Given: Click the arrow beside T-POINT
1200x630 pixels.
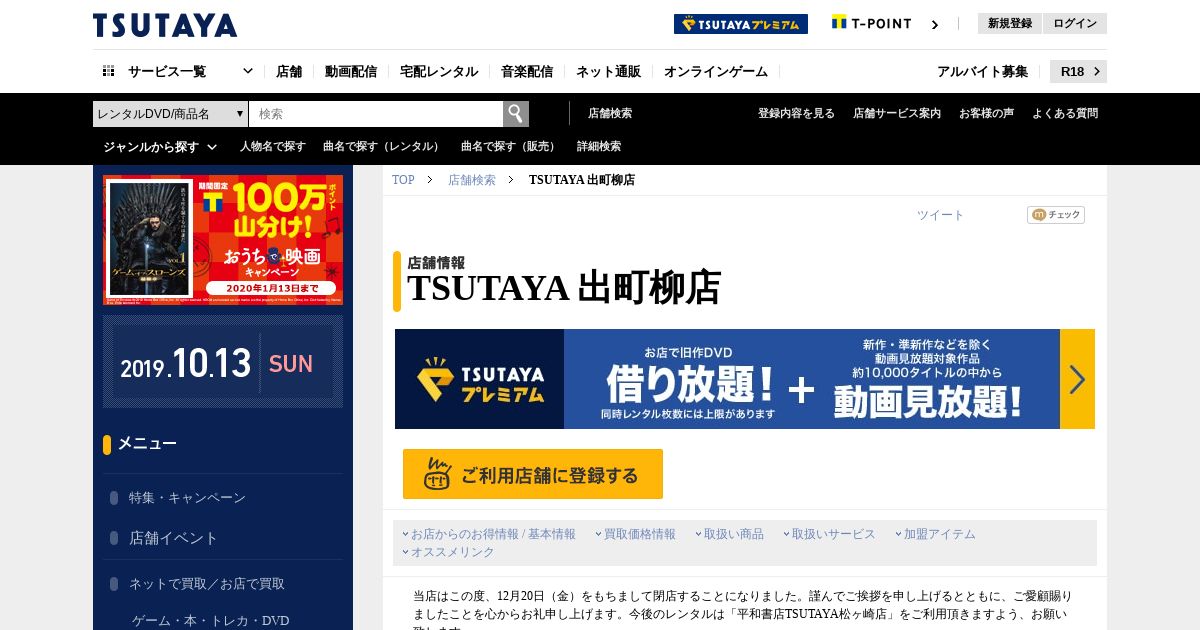Looking at the screenshot, I should click(x=935, y=25).
